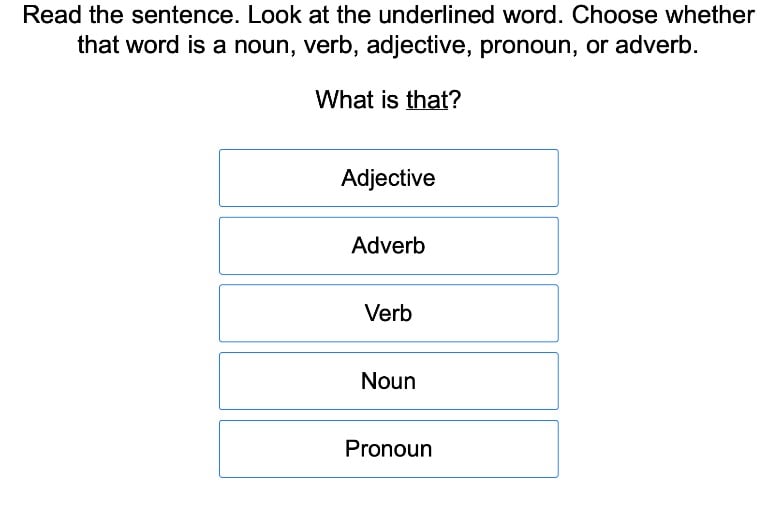Click "is" in the question sentence

coord(389,100)
